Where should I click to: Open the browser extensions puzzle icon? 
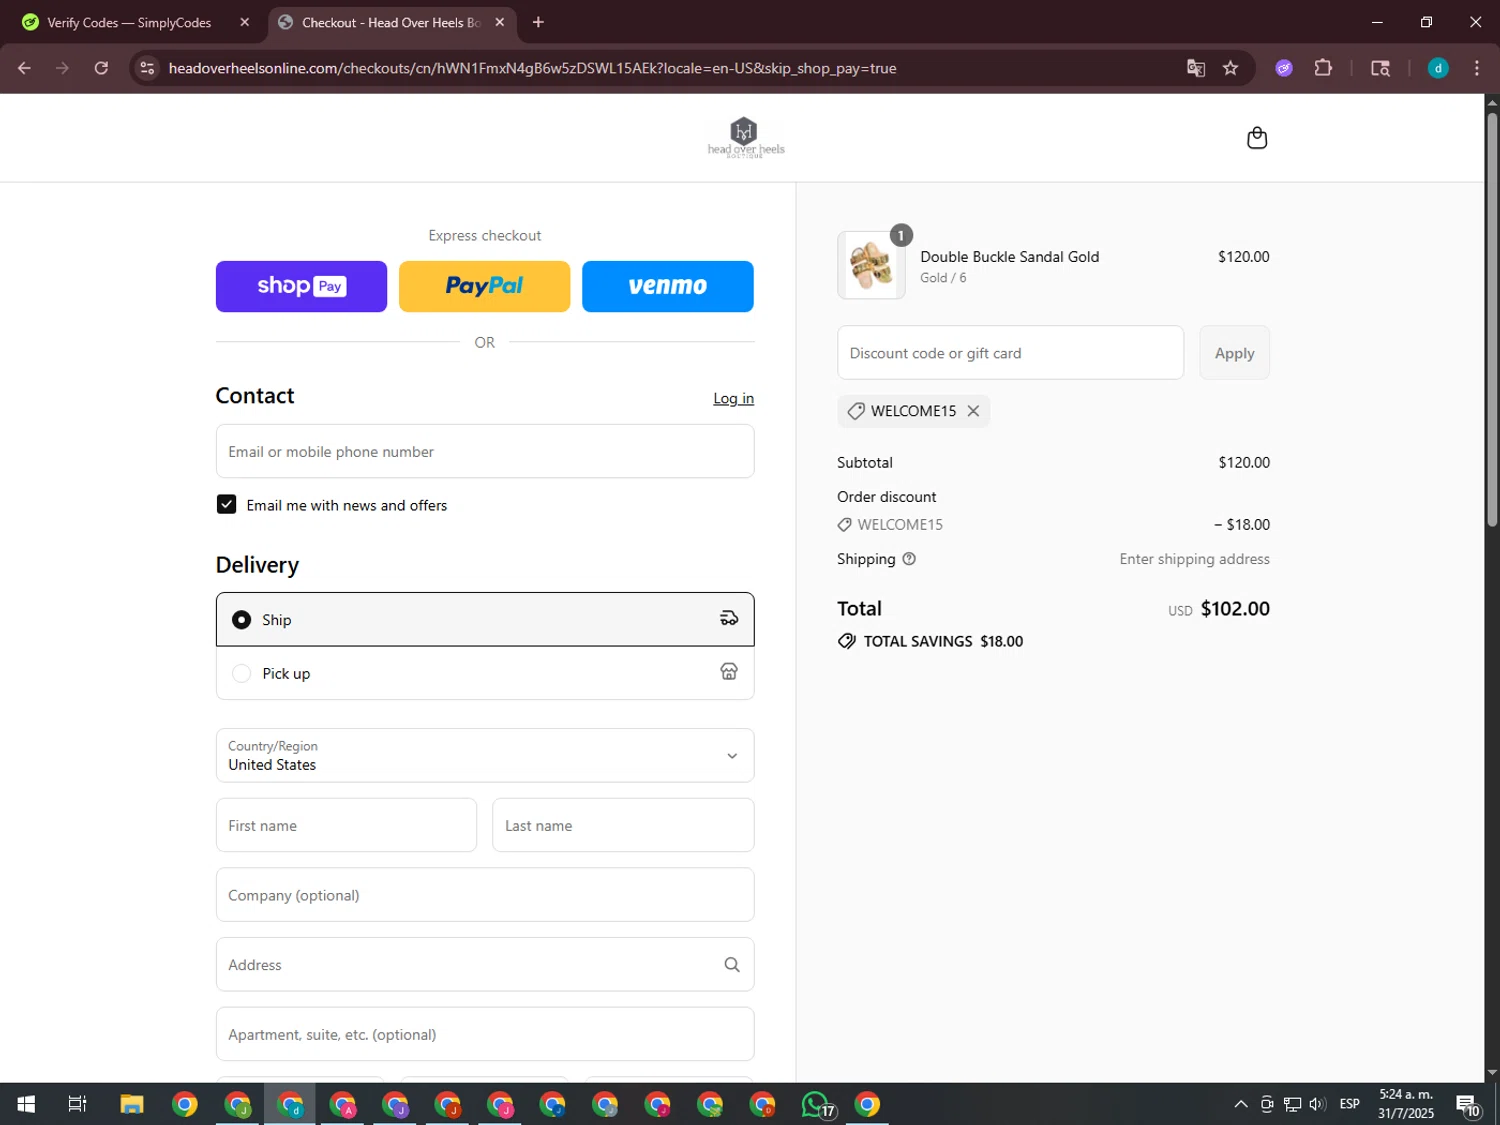pos(1323,68)
